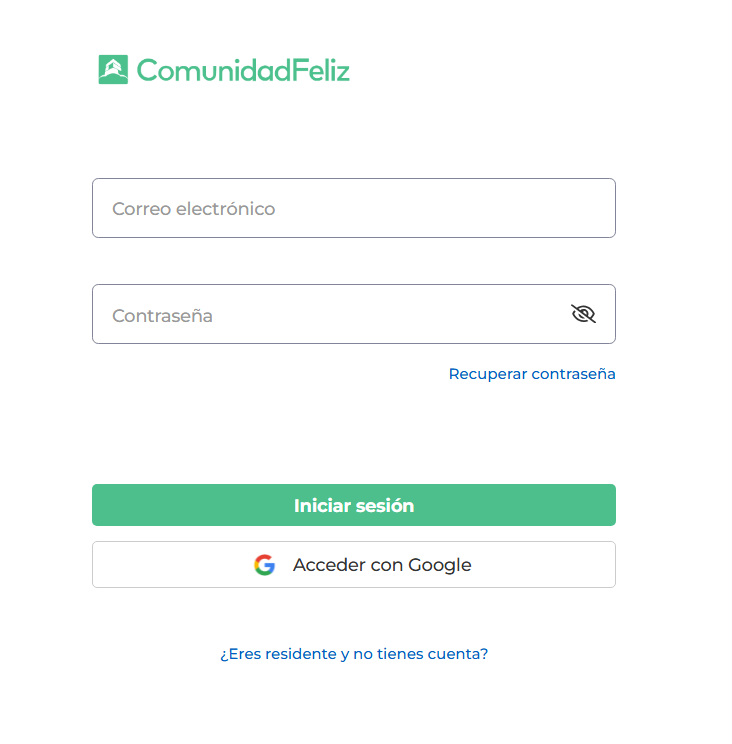Create a resident account via the bottom link

[x=354, y=654]
